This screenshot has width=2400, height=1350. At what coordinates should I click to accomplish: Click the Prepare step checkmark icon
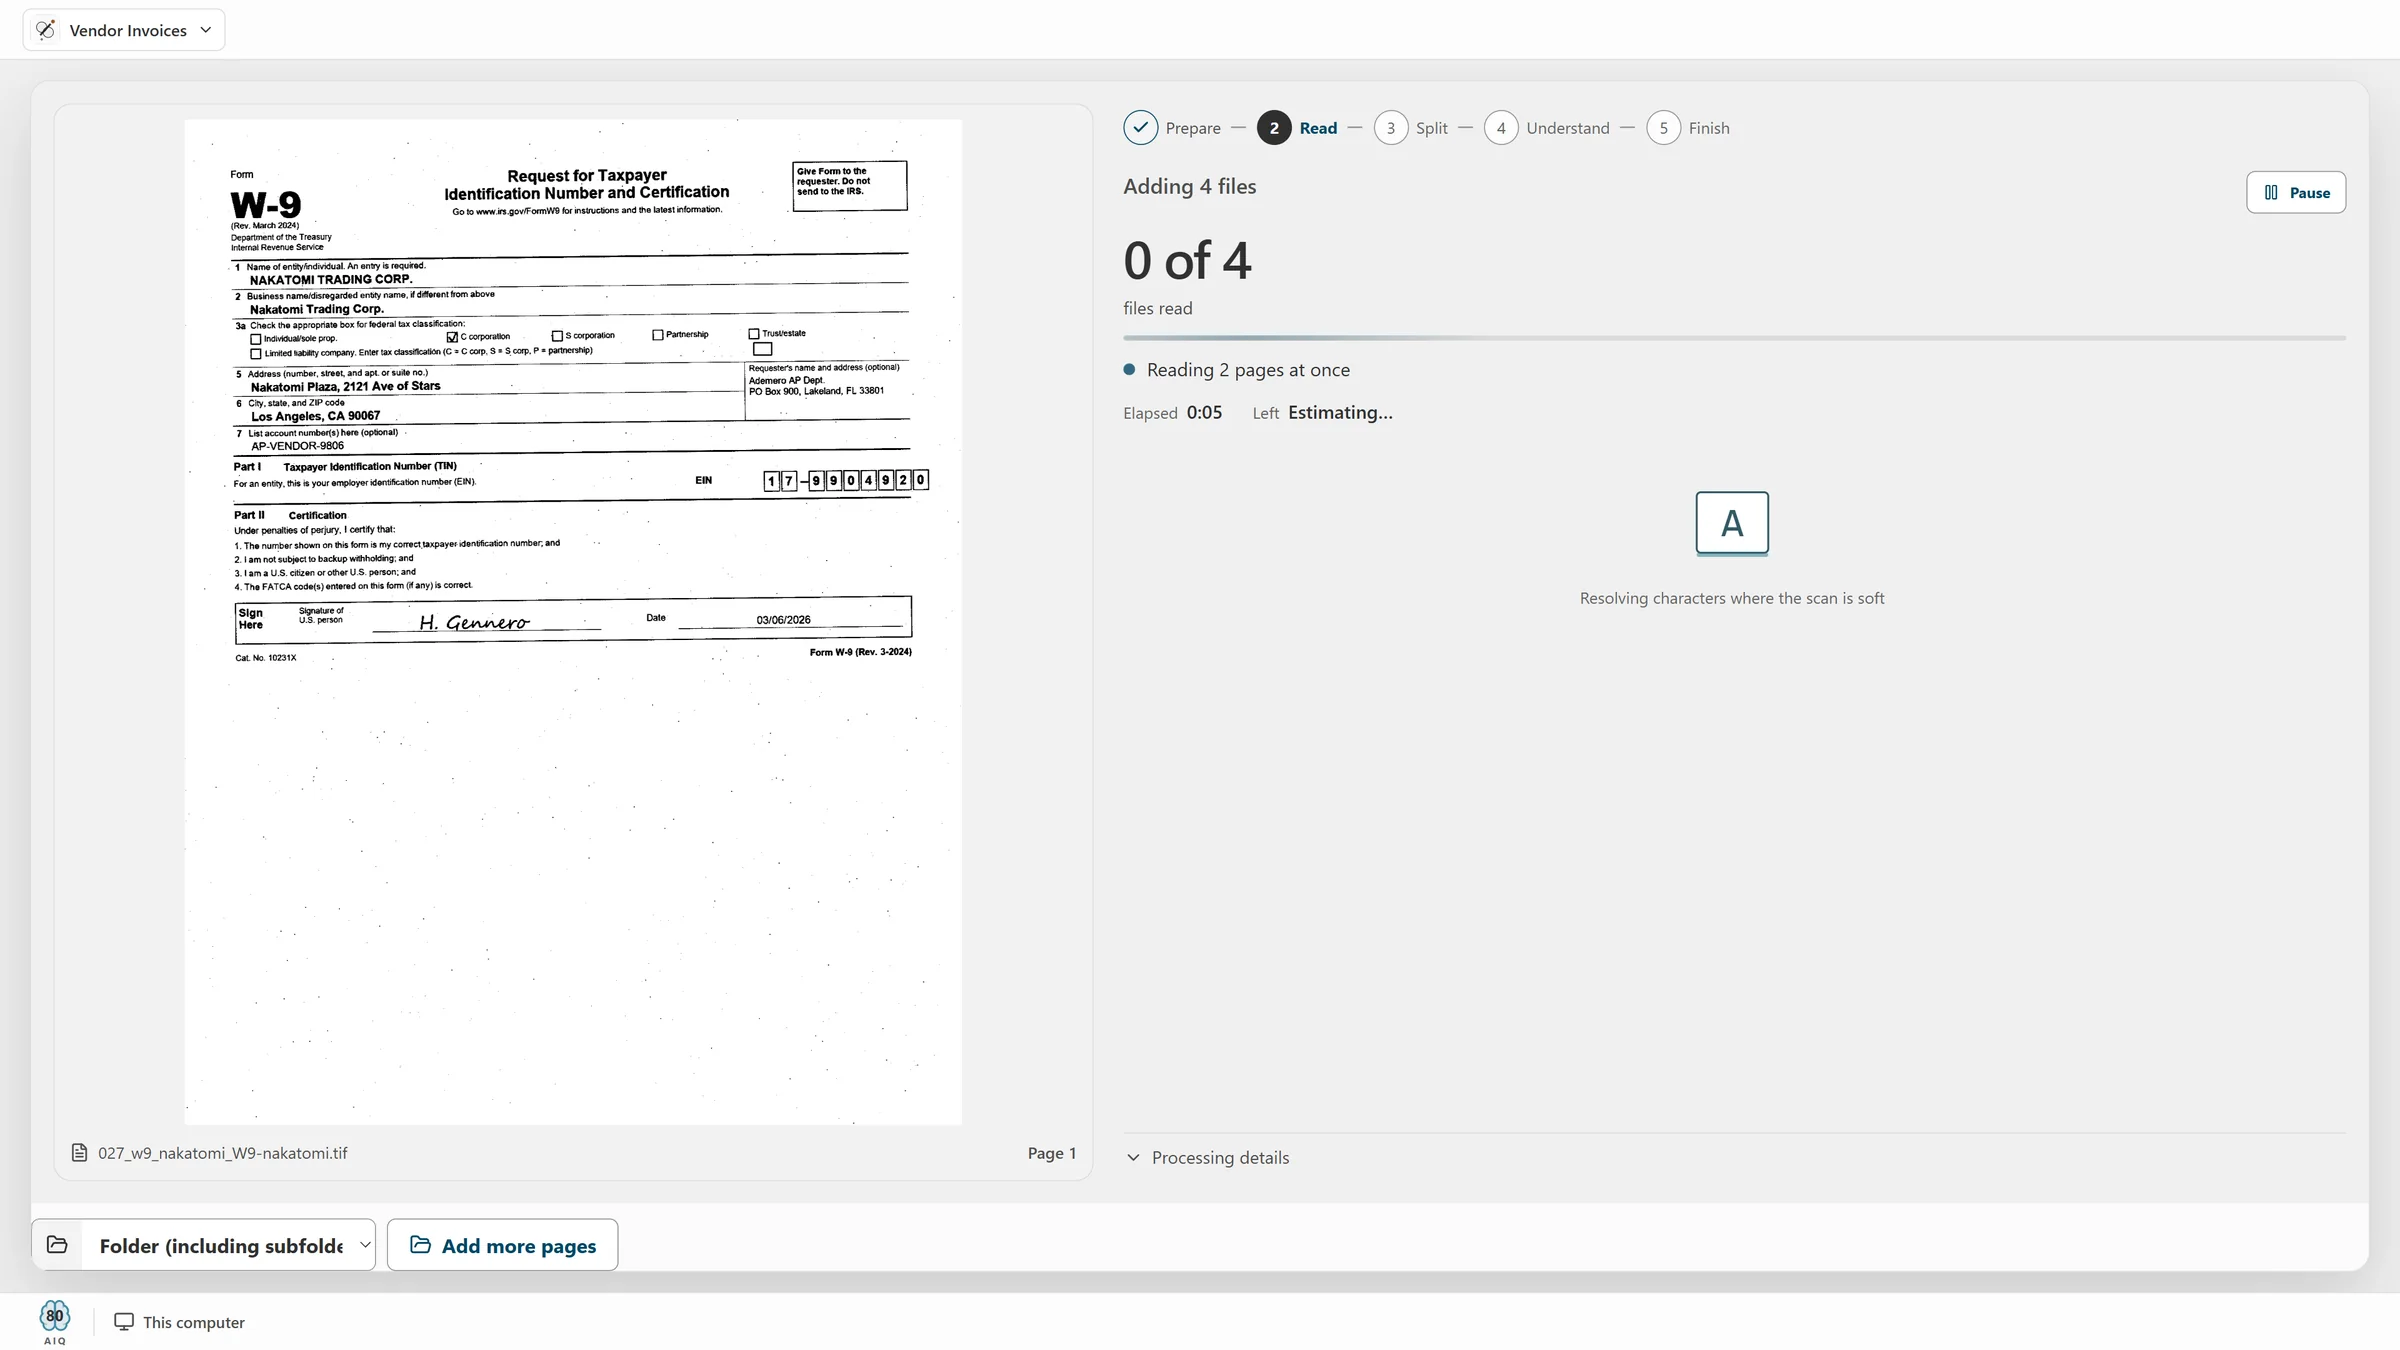(1140, 128)
